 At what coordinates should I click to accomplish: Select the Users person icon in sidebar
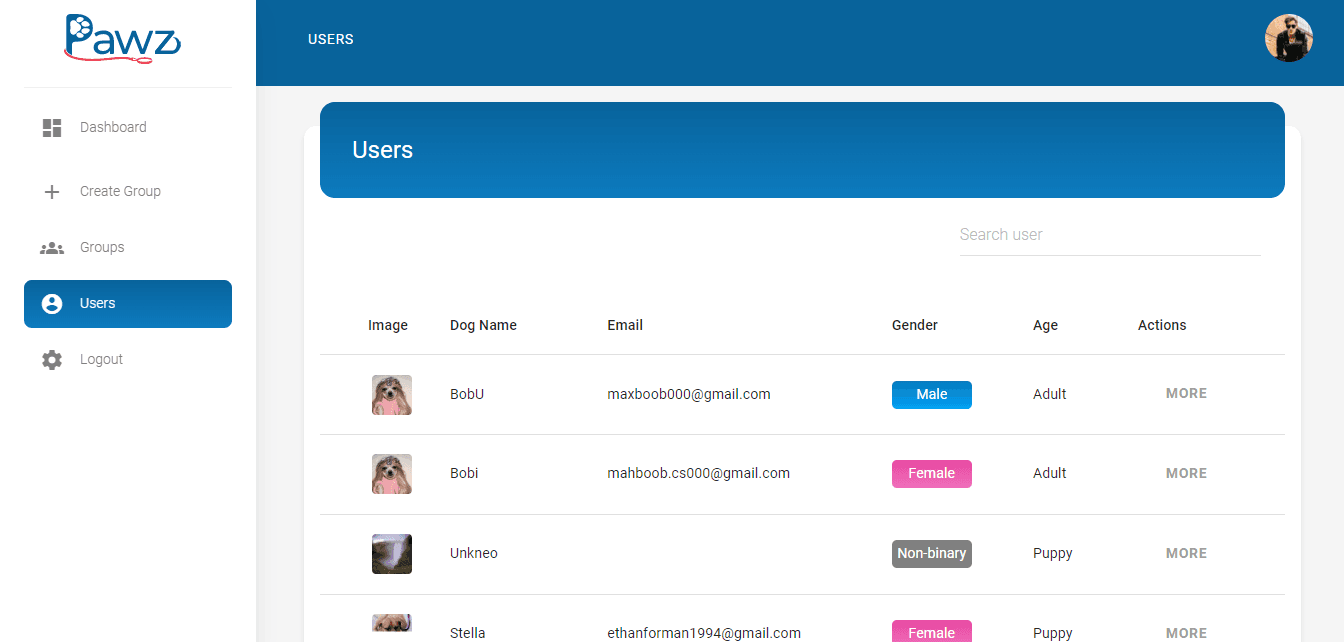pos(51,303)
